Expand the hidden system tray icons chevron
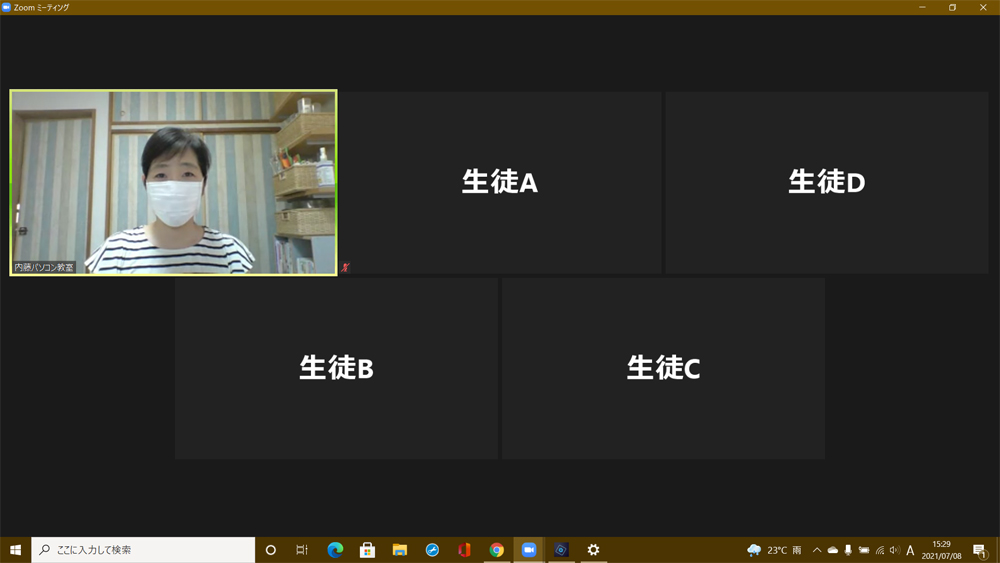The image size is (1000, 563). [817, 550]
